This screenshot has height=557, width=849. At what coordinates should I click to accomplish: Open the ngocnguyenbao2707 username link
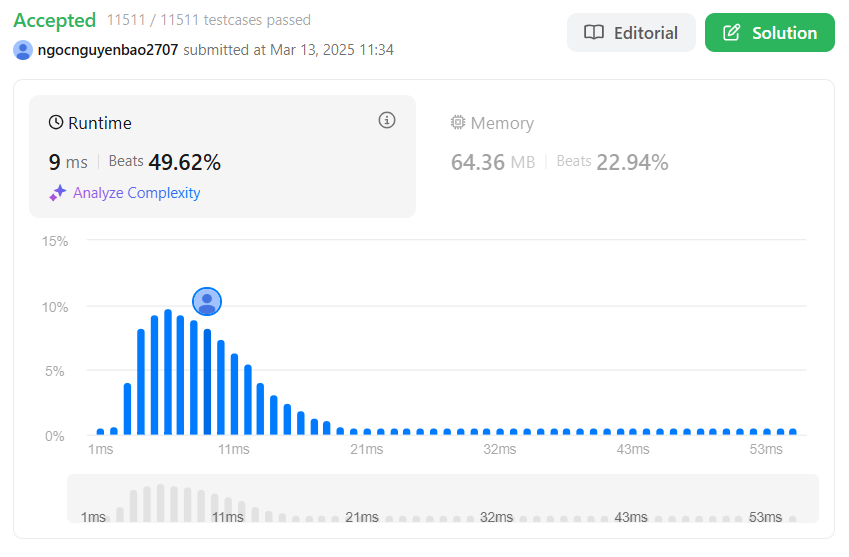(x=108, y=50)
